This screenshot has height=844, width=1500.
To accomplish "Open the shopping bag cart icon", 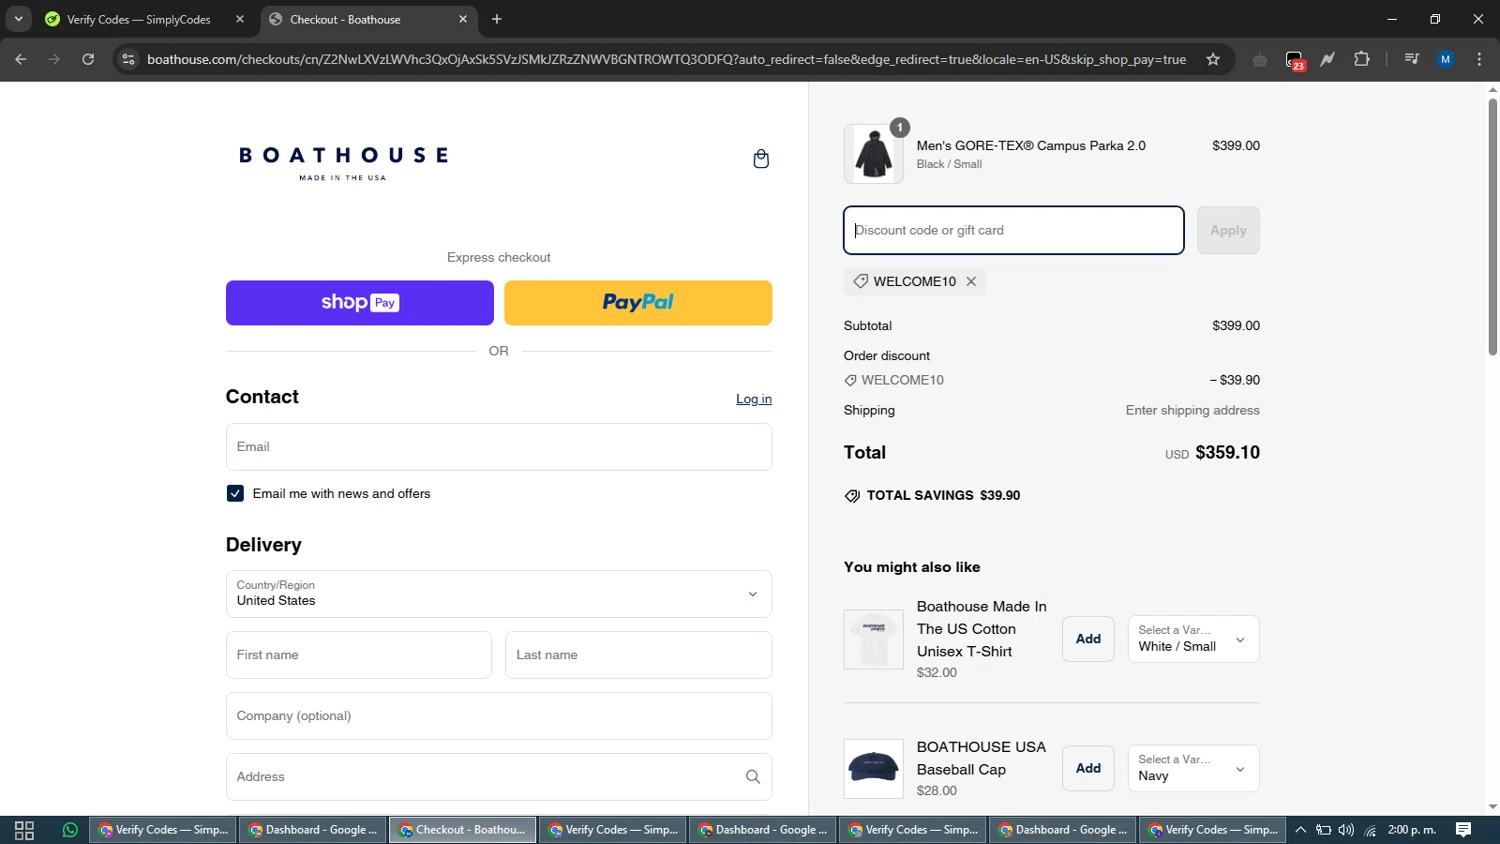I will tap(761, 159).
